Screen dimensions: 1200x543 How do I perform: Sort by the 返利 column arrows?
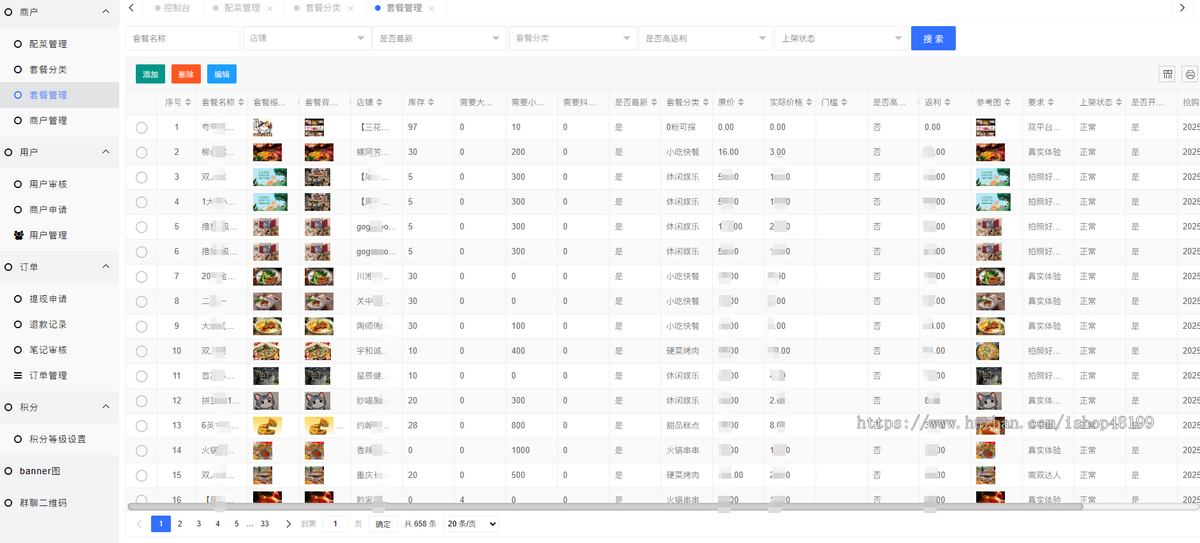click(x=950, y=102)
